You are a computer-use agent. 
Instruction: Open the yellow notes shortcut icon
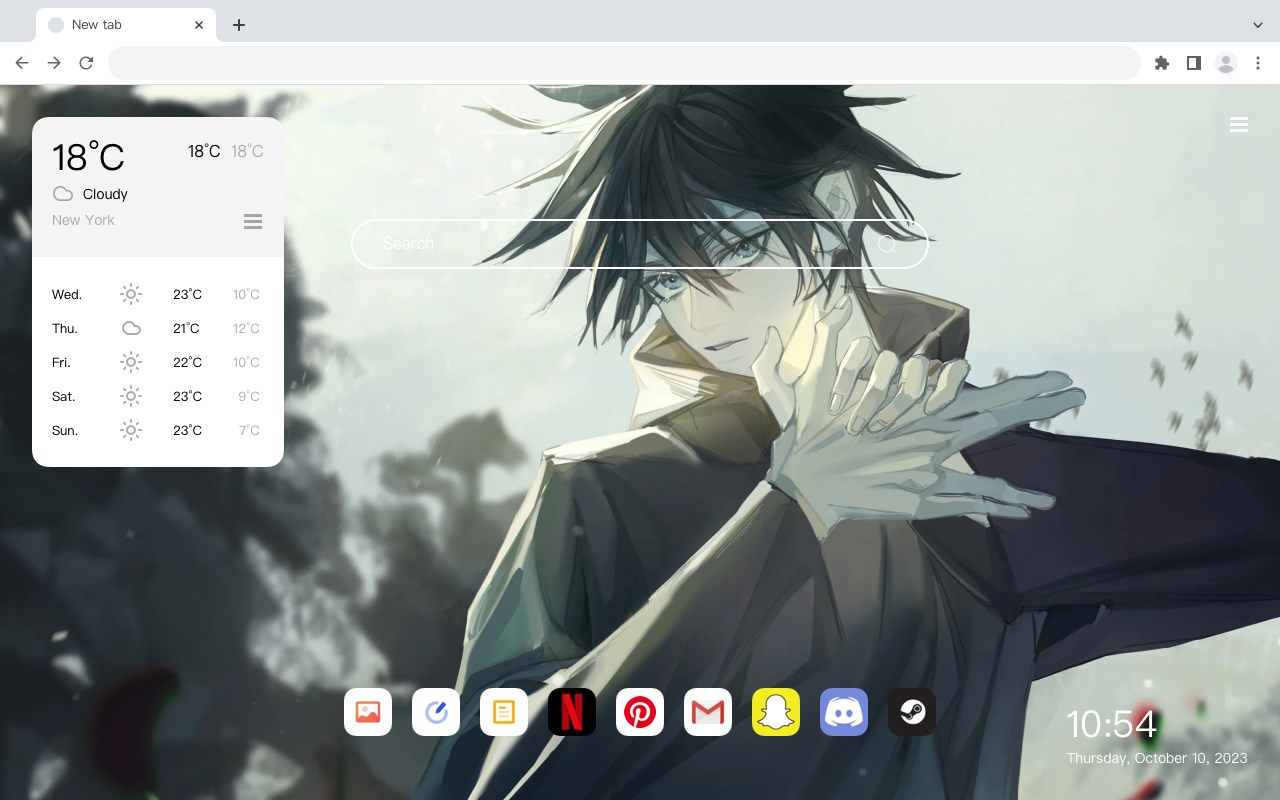(x=504, y=712)
